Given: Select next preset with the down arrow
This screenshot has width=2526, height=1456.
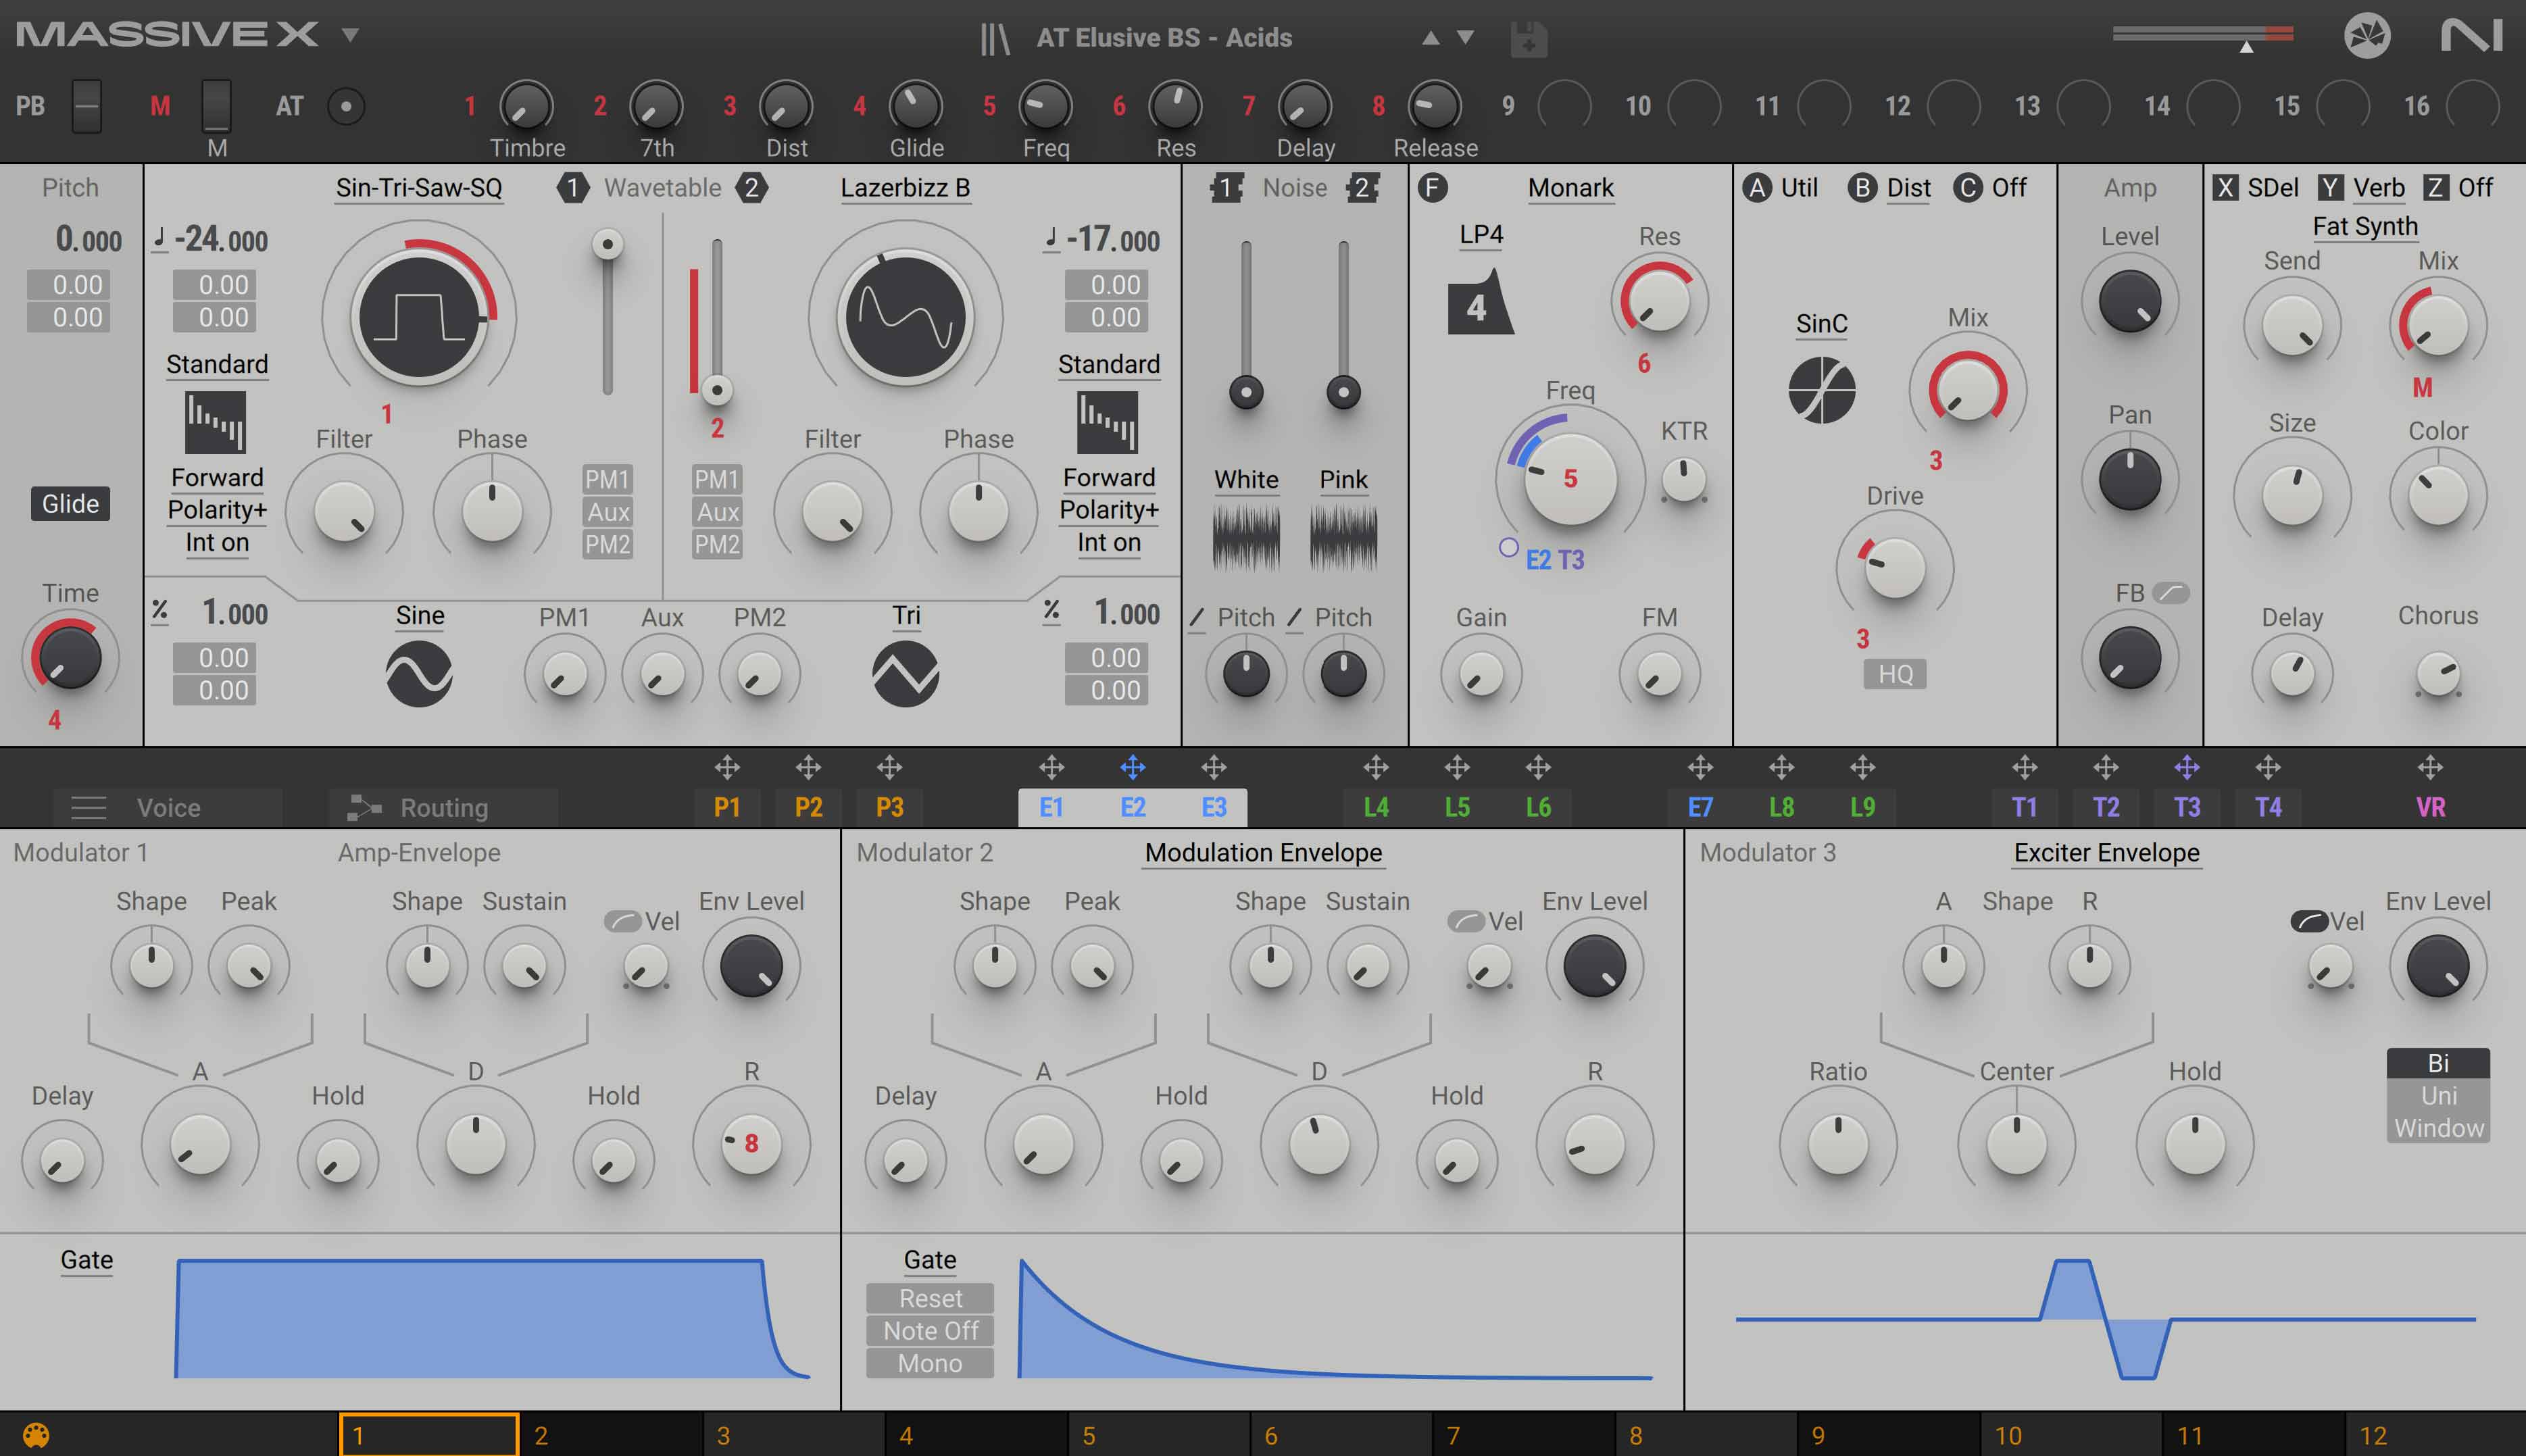Looking at the screenshot, I should (x=1465, y=37).
